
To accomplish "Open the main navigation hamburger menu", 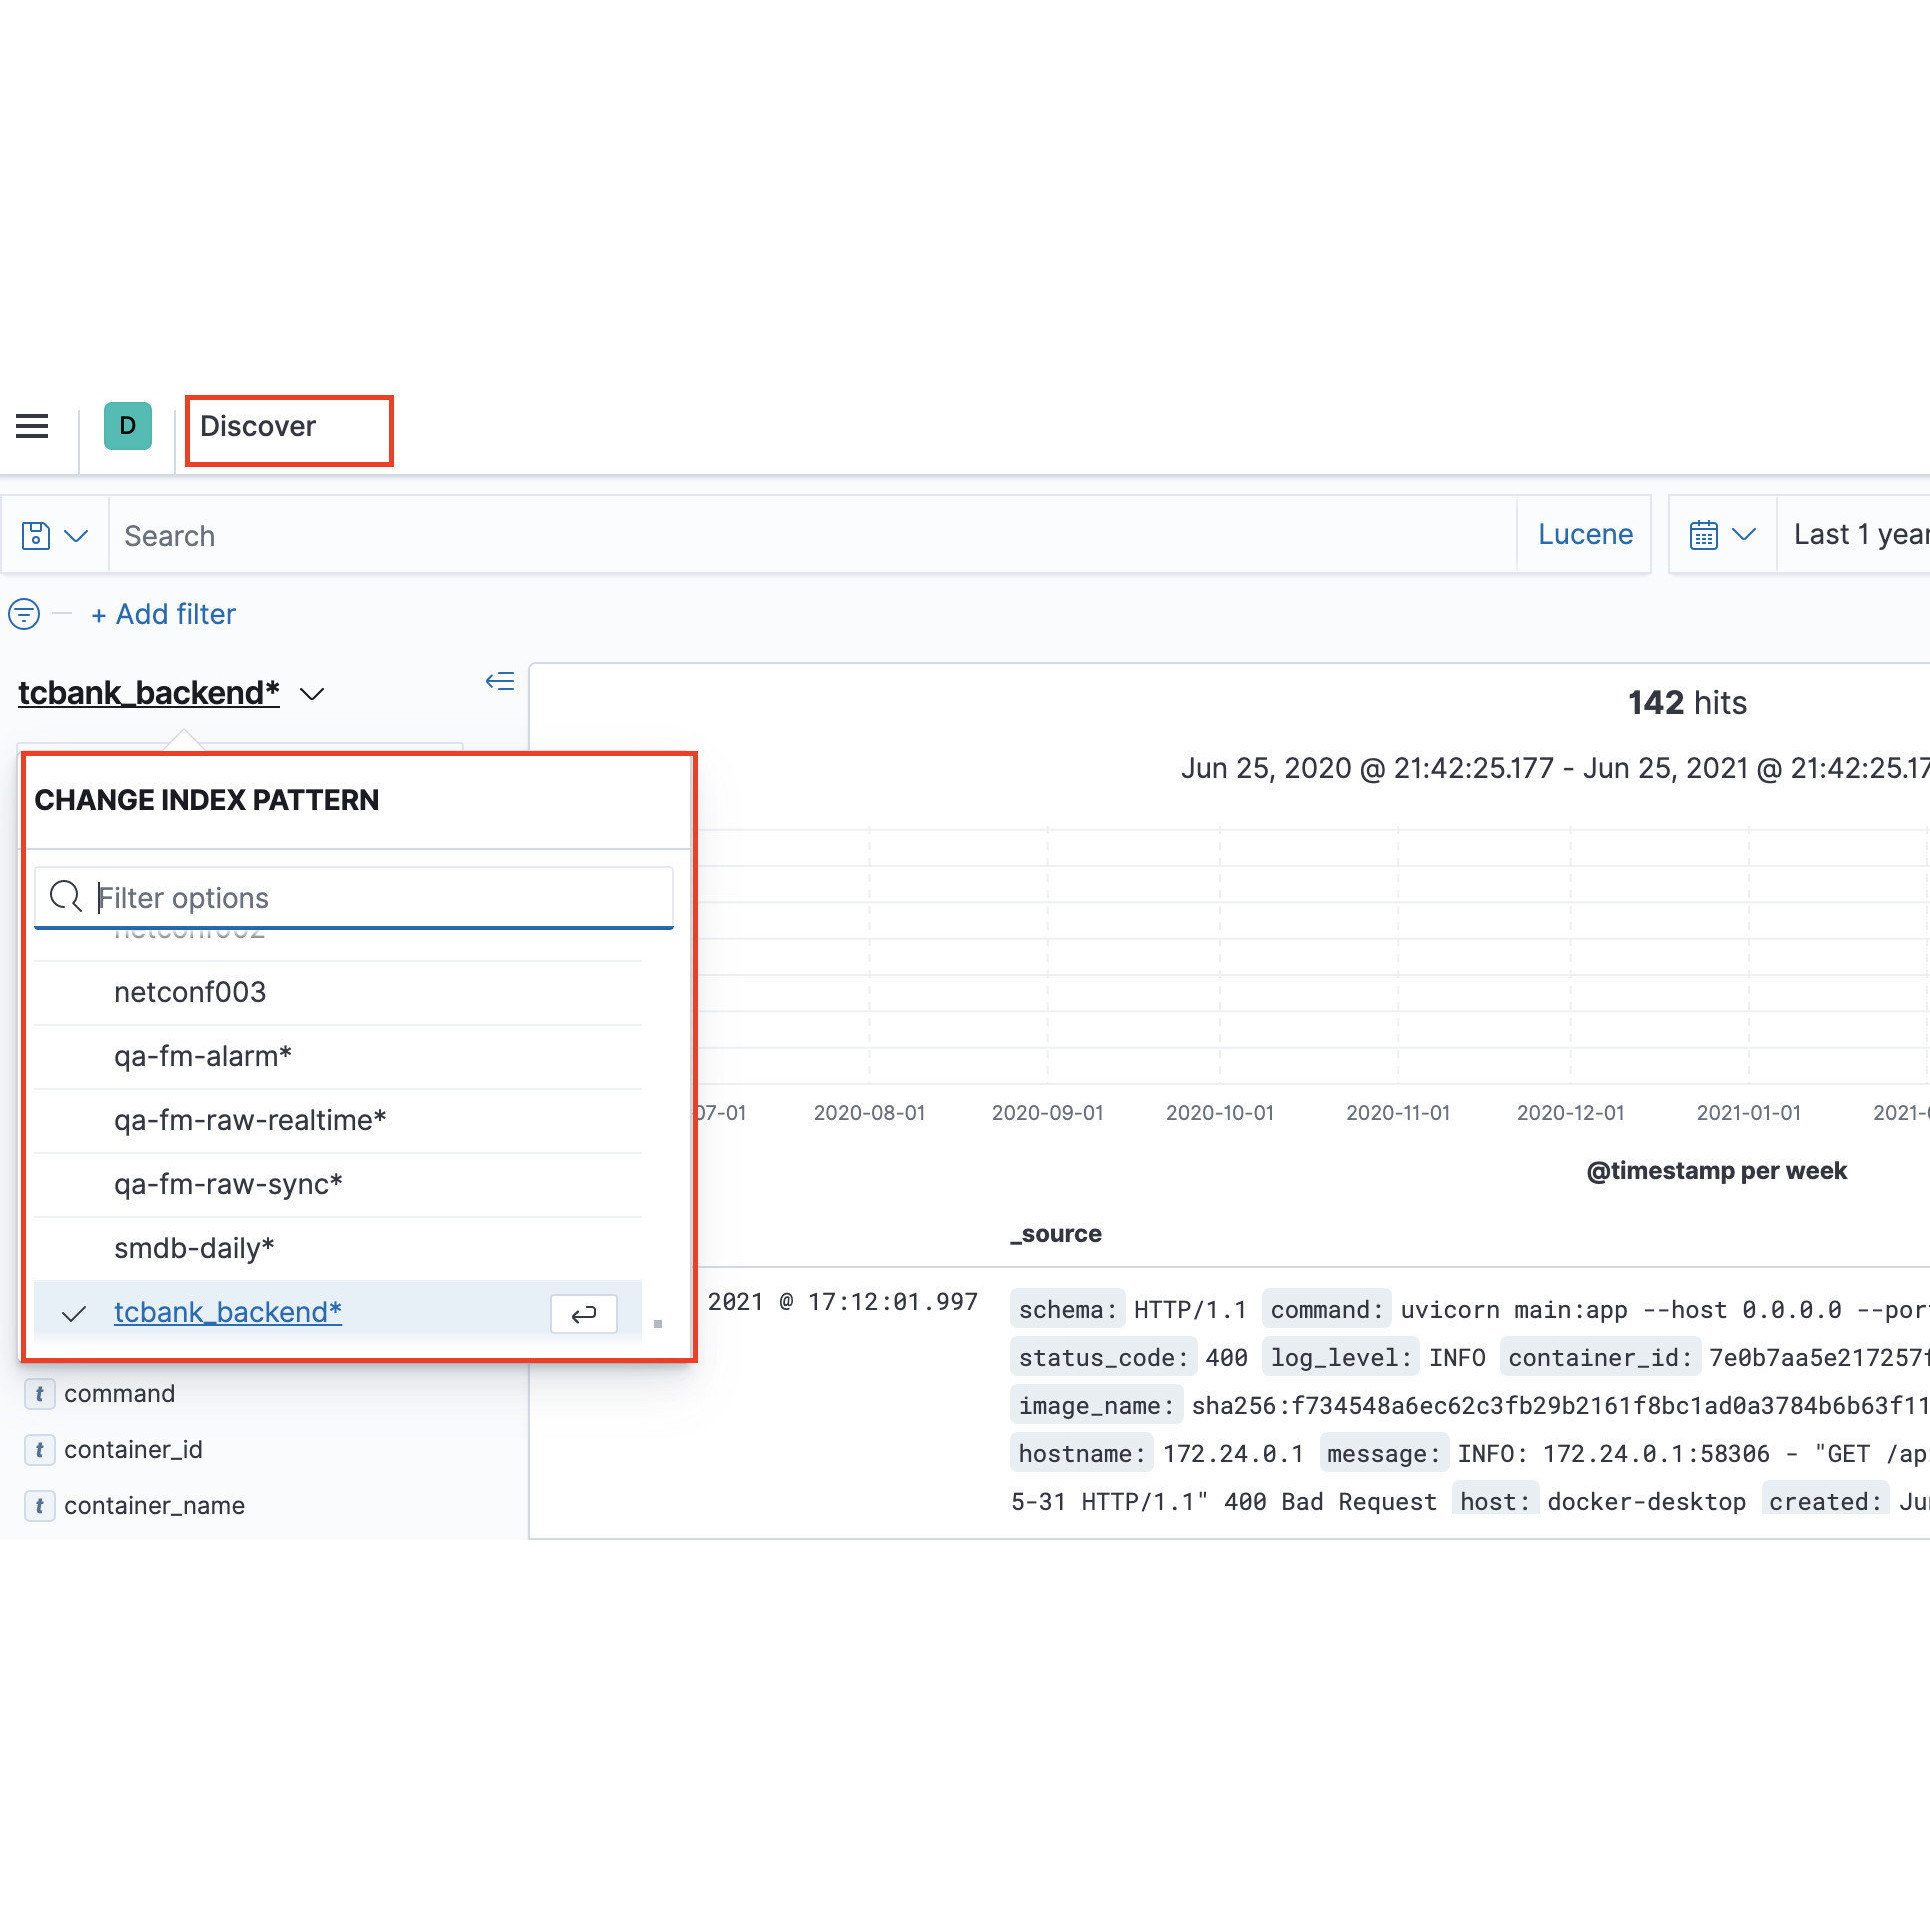I will point(31,426).
